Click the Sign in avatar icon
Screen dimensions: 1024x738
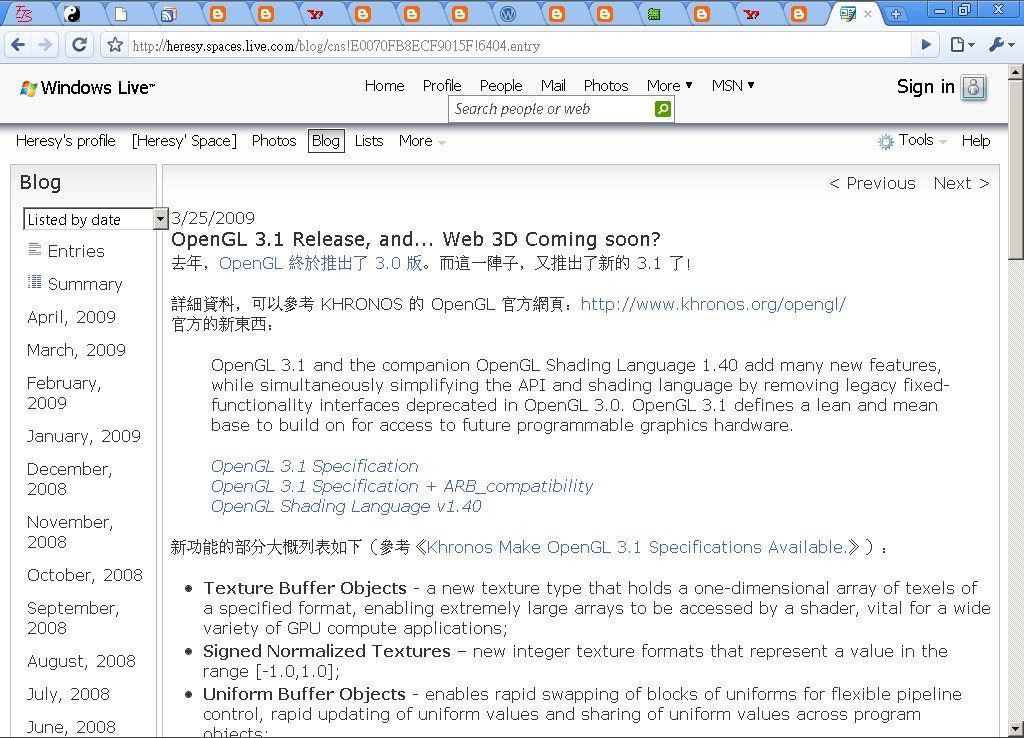[973, 88]
